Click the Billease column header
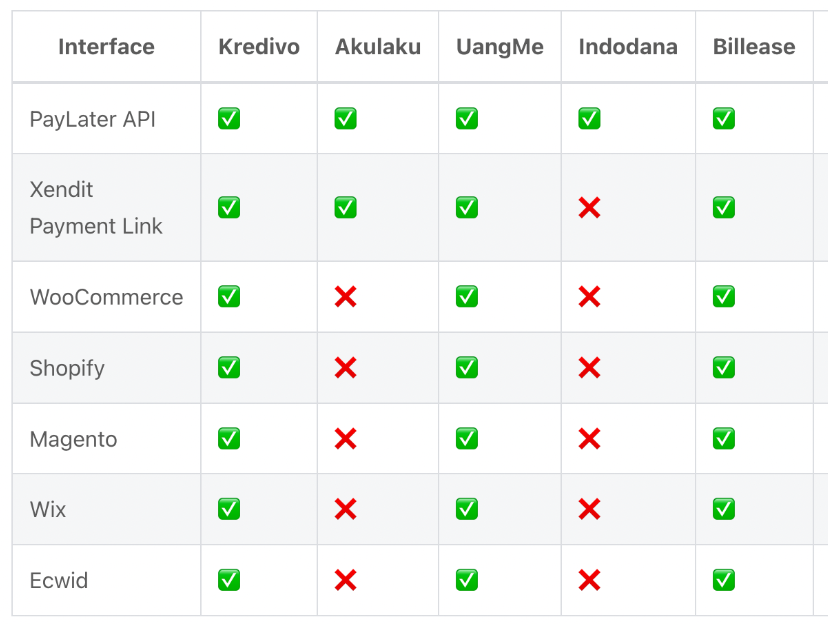 tap(754, 47)
